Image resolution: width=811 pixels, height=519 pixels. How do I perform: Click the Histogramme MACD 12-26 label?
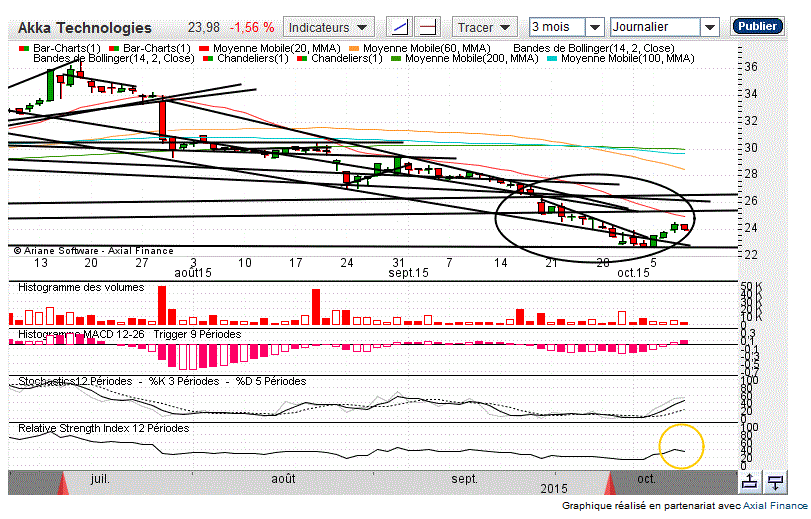point(81,334)
